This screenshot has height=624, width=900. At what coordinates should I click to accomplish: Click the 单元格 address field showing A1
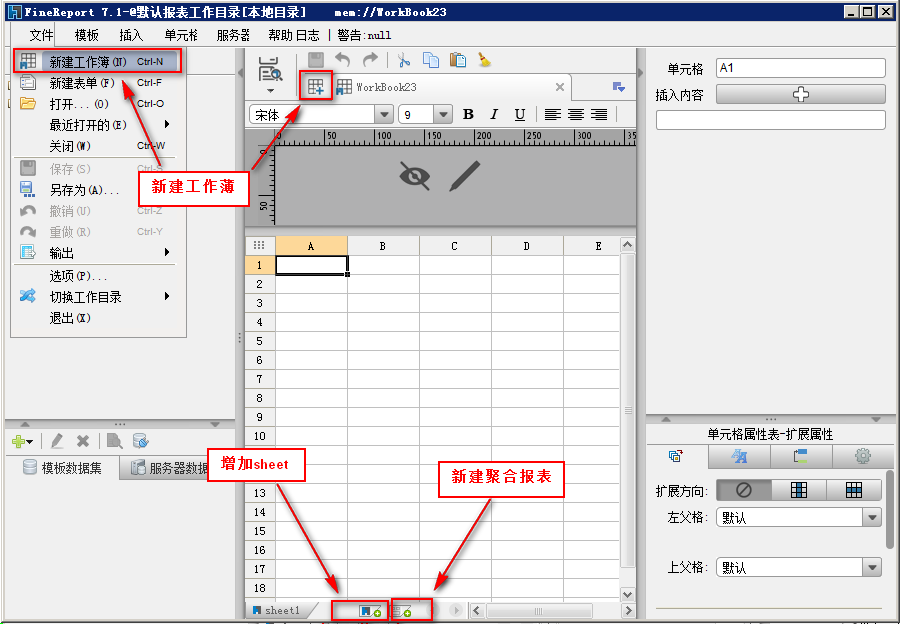(x=801, y=68)
